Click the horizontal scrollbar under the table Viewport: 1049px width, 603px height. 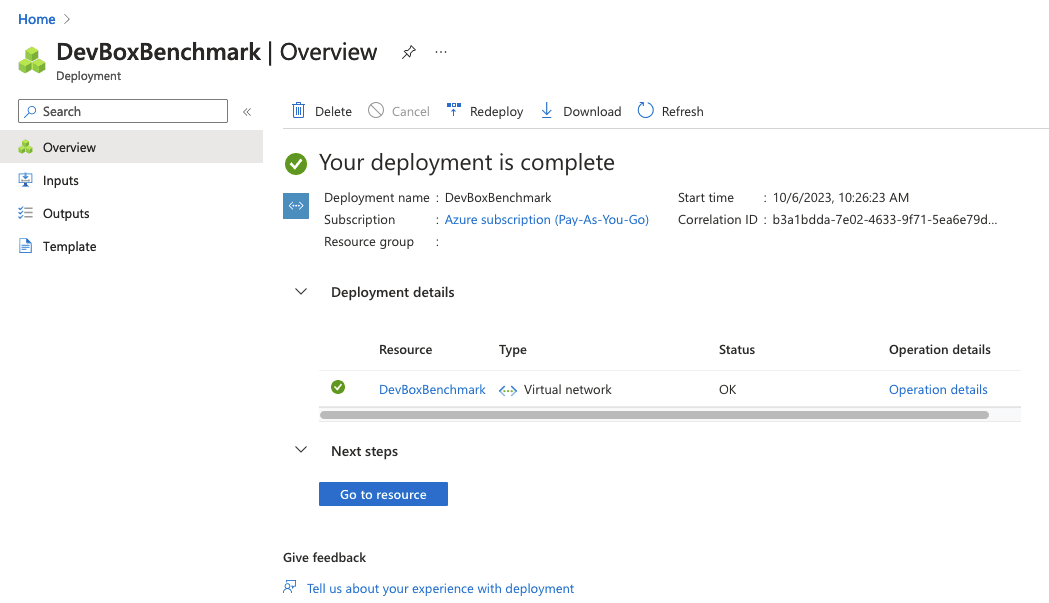pos(654,414)
